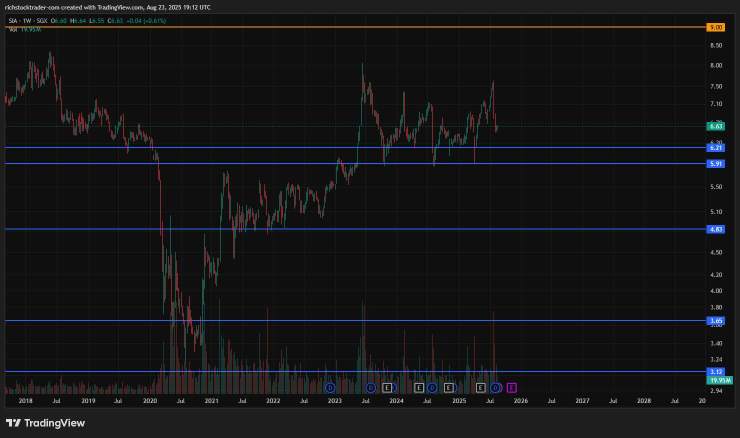Click the 2028 label on time axis
This screenshot has width=740, height=438.
tap(644, 401)
